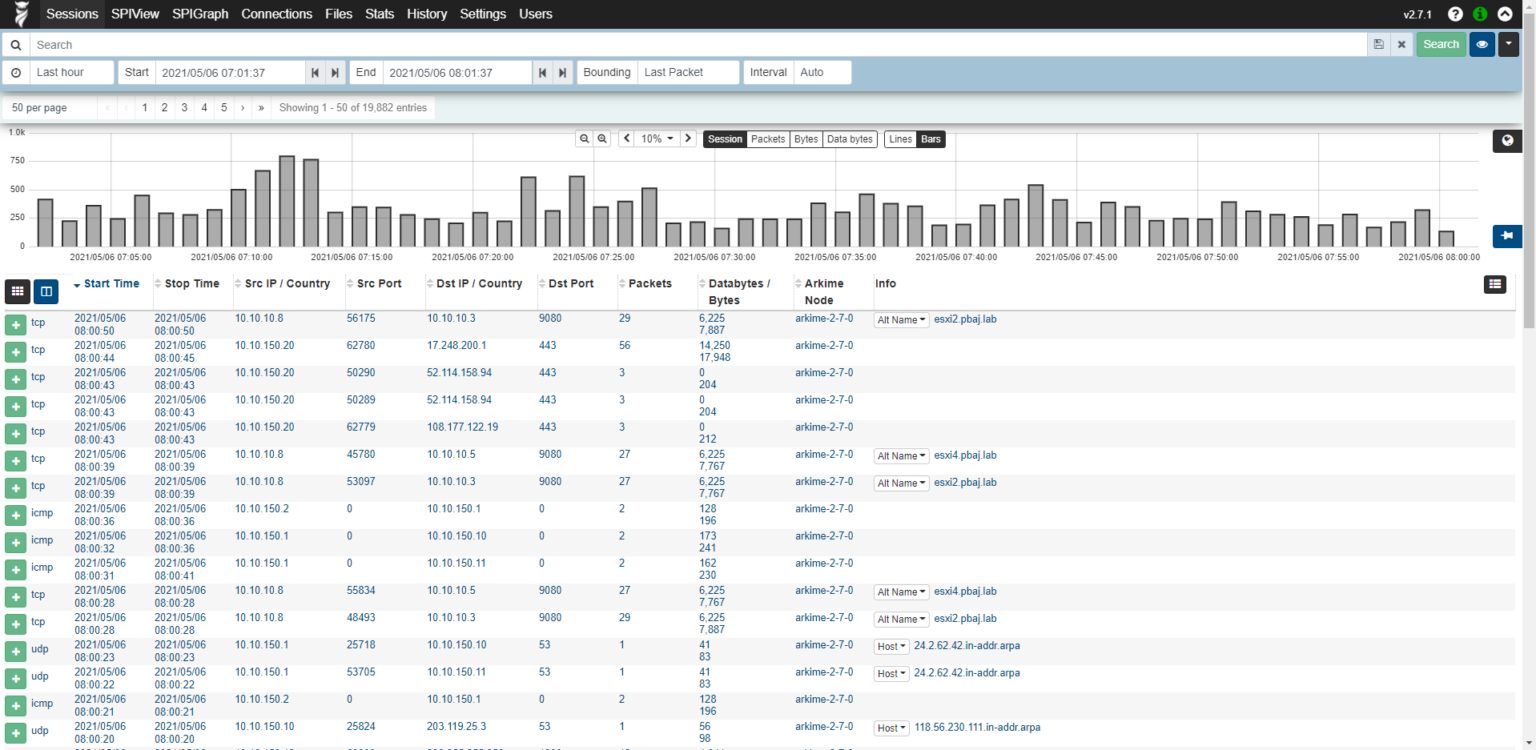The height and width of the screenshot is (750, 1536).
Task: Open the column configuration icon above the table
Action: [1494, 284]
